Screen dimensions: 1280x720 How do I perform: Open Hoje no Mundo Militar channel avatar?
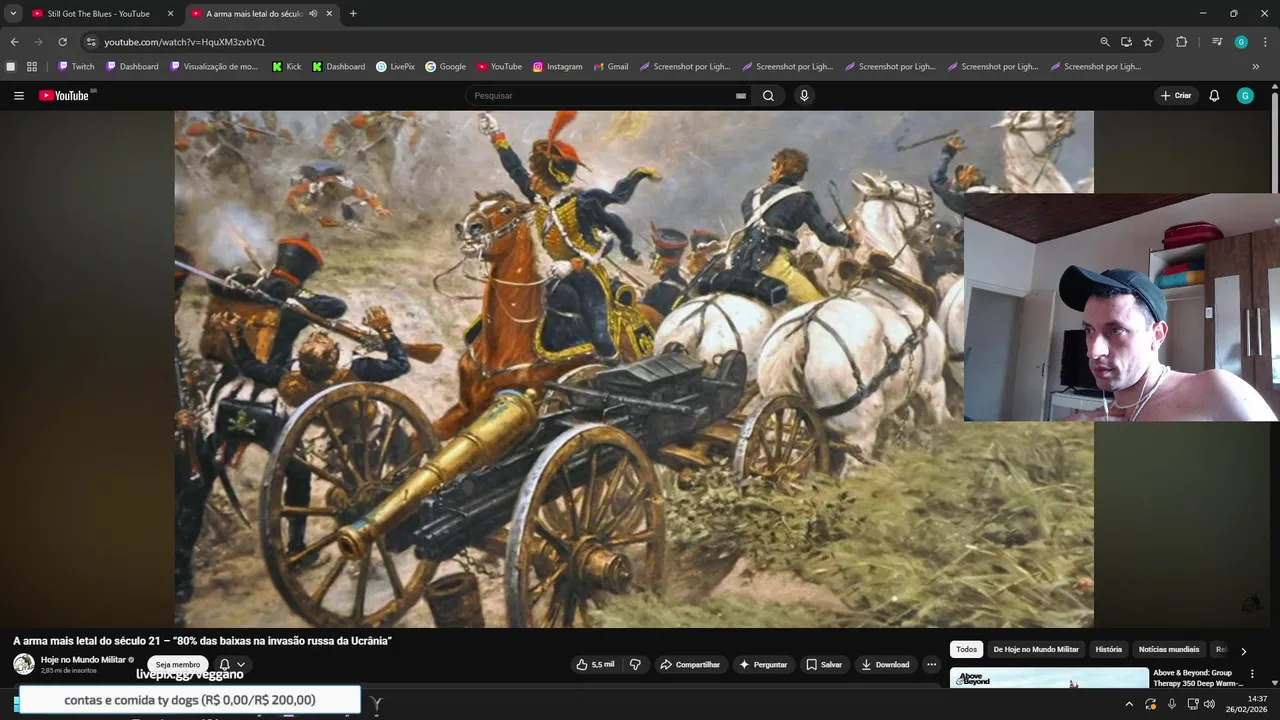click(x=23, y=664)
